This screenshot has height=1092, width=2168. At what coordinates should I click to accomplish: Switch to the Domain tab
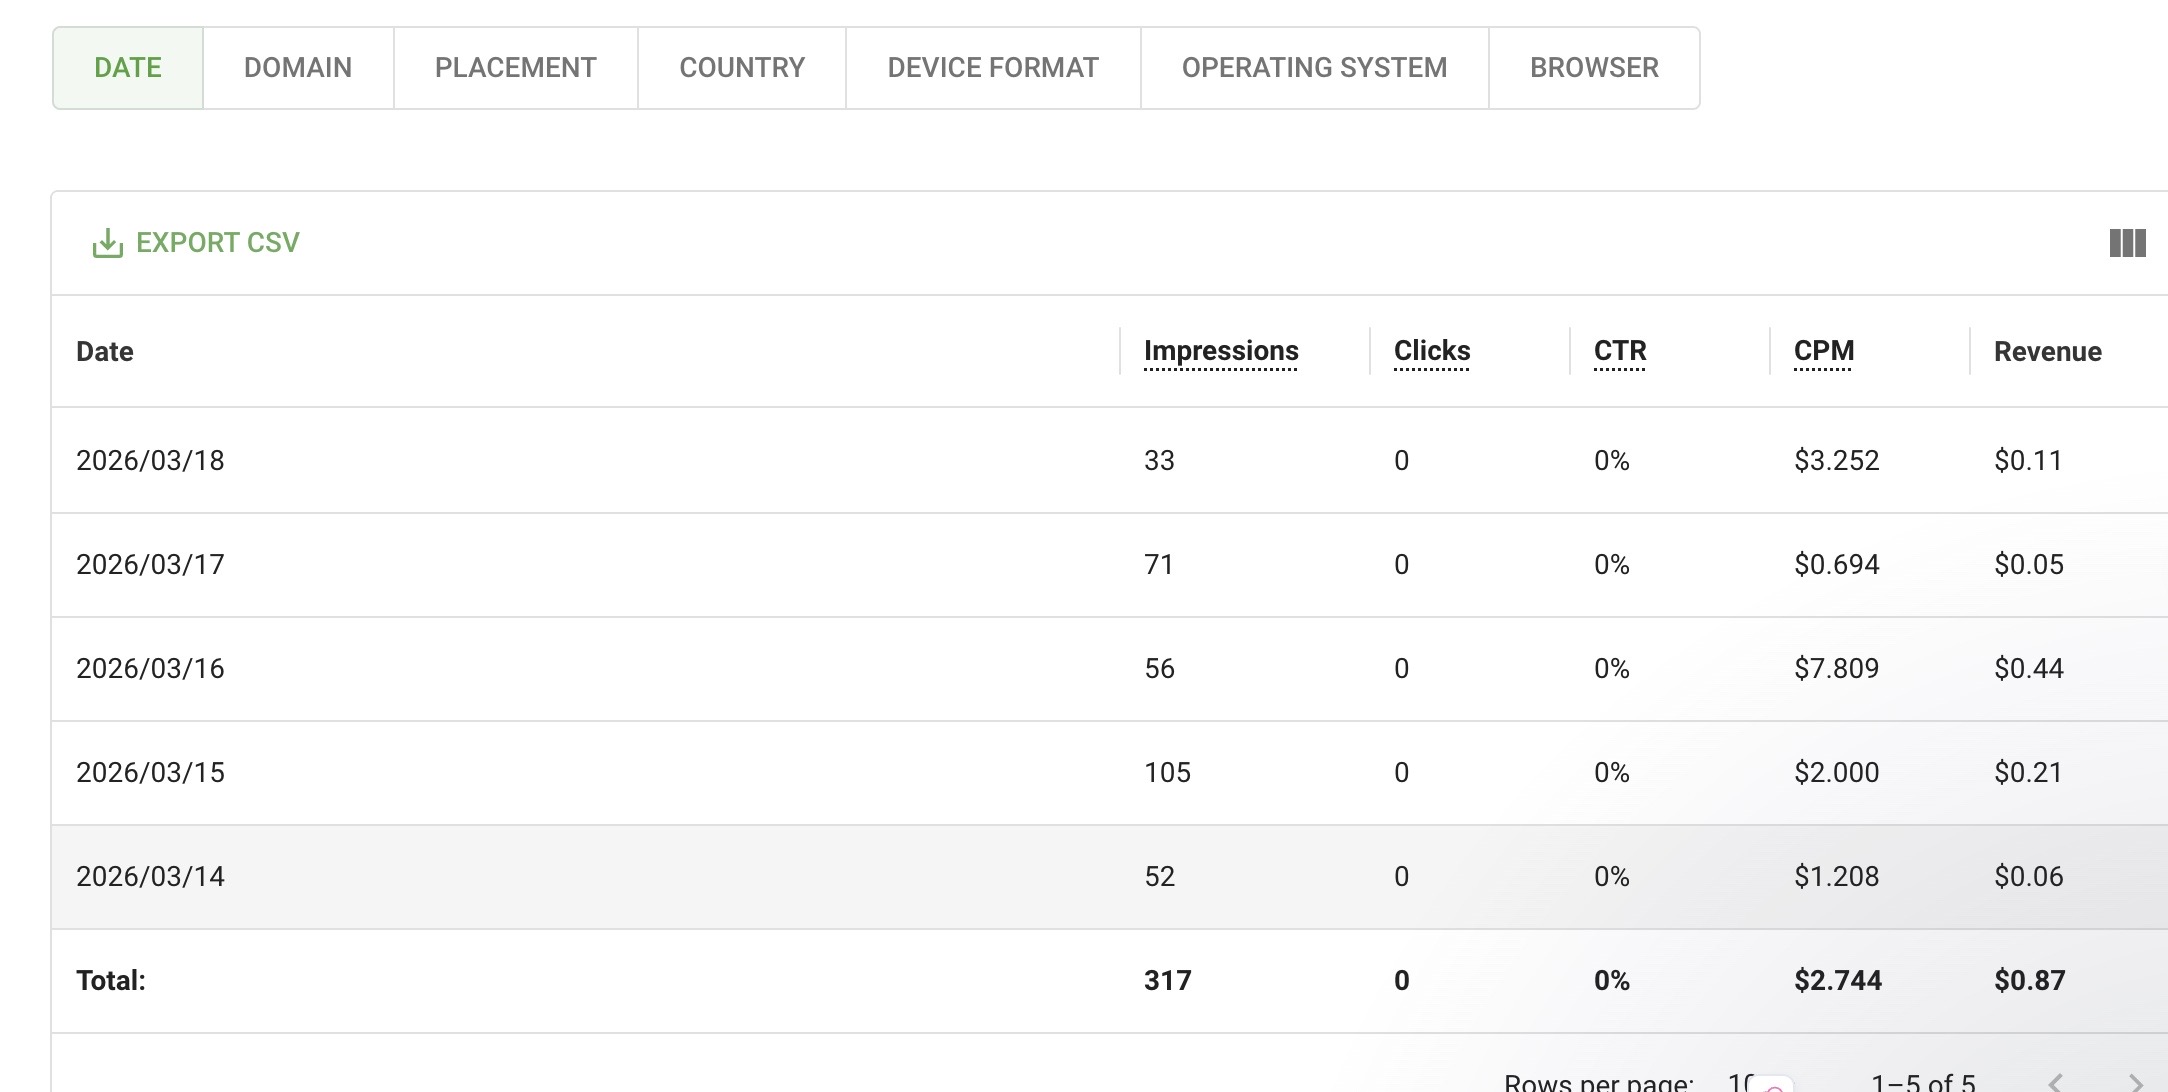click(298, 68)
